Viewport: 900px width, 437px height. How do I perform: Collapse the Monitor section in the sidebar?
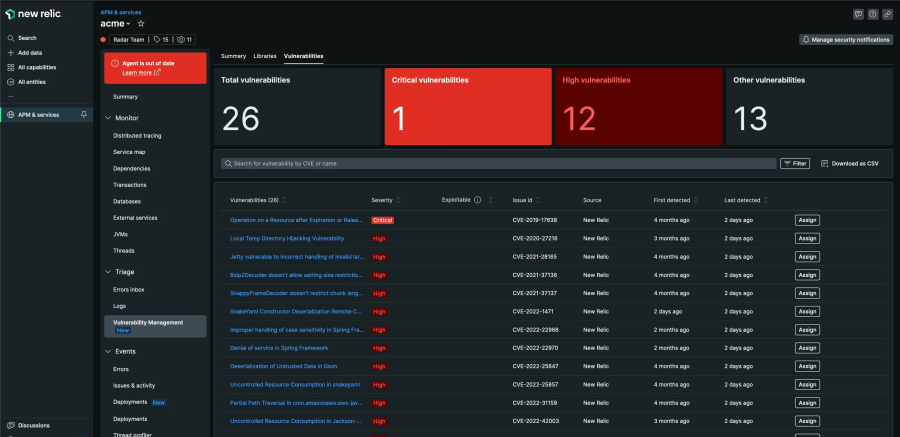[107, 118]
